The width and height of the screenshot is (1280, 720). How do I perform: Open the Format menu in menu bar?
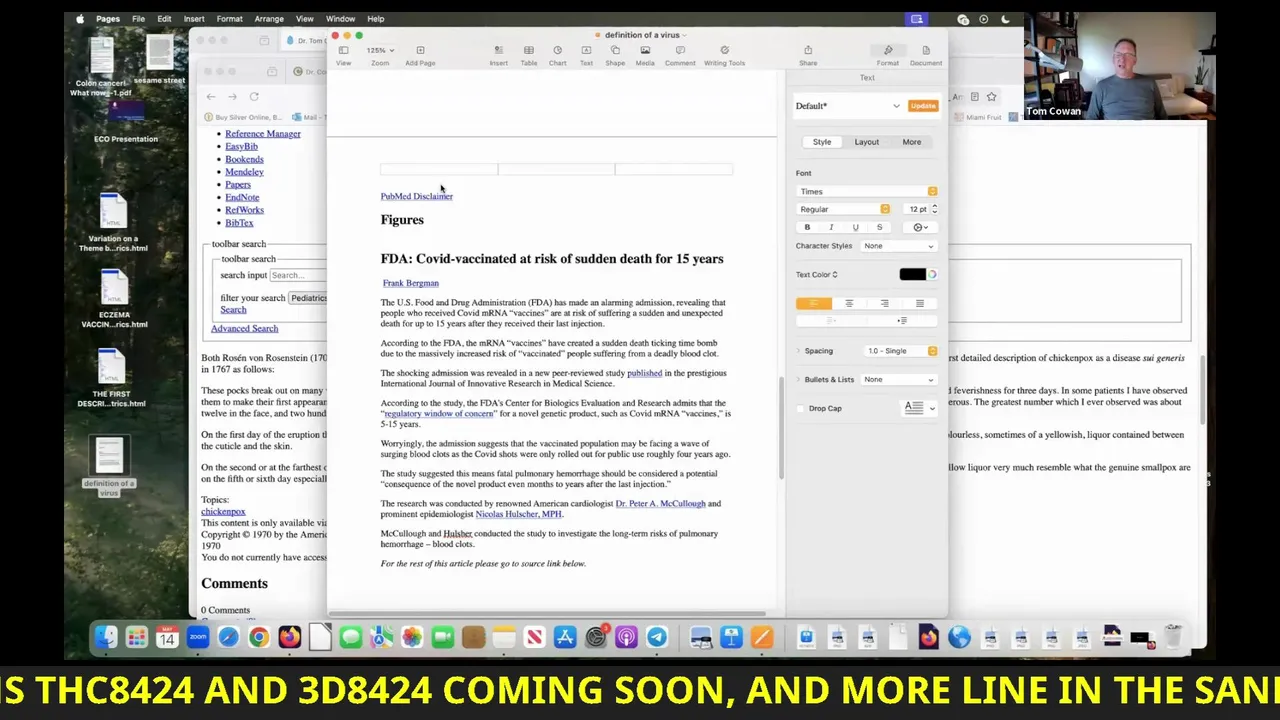point(229,19)
